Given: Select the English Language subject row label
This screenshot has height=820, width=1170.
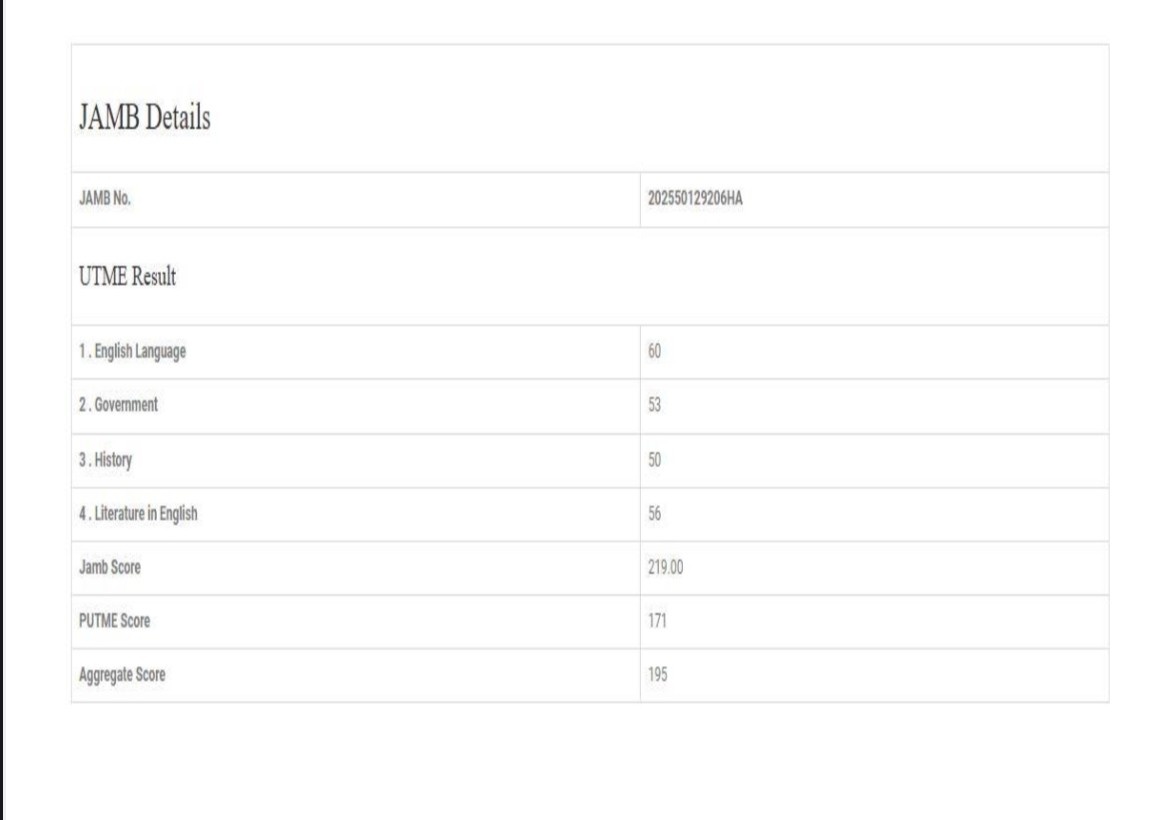Looking at the screenshot, I should point(132,352).
